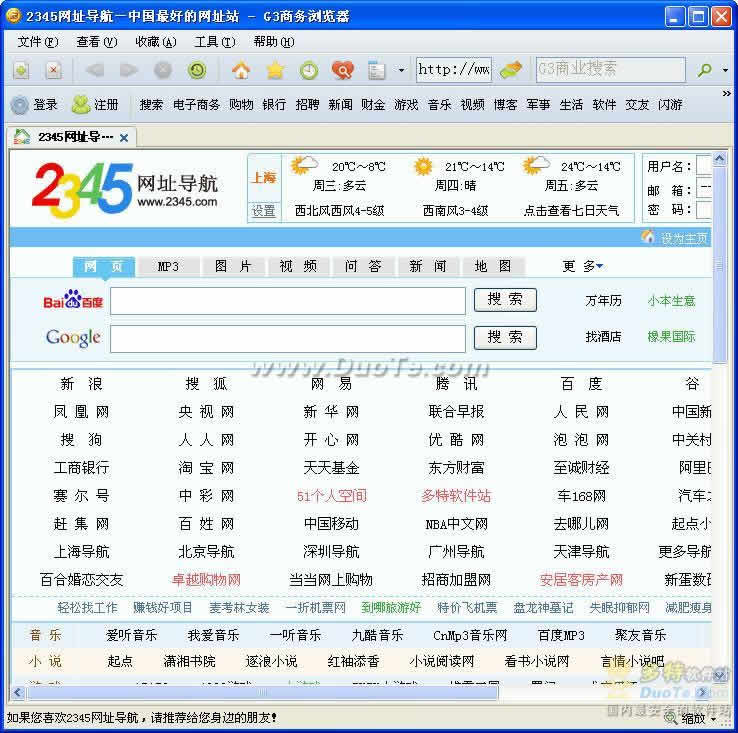Click the green refresh icon
Image resolution: width=738 pixels, height=733 pixels.
[197, 70]
